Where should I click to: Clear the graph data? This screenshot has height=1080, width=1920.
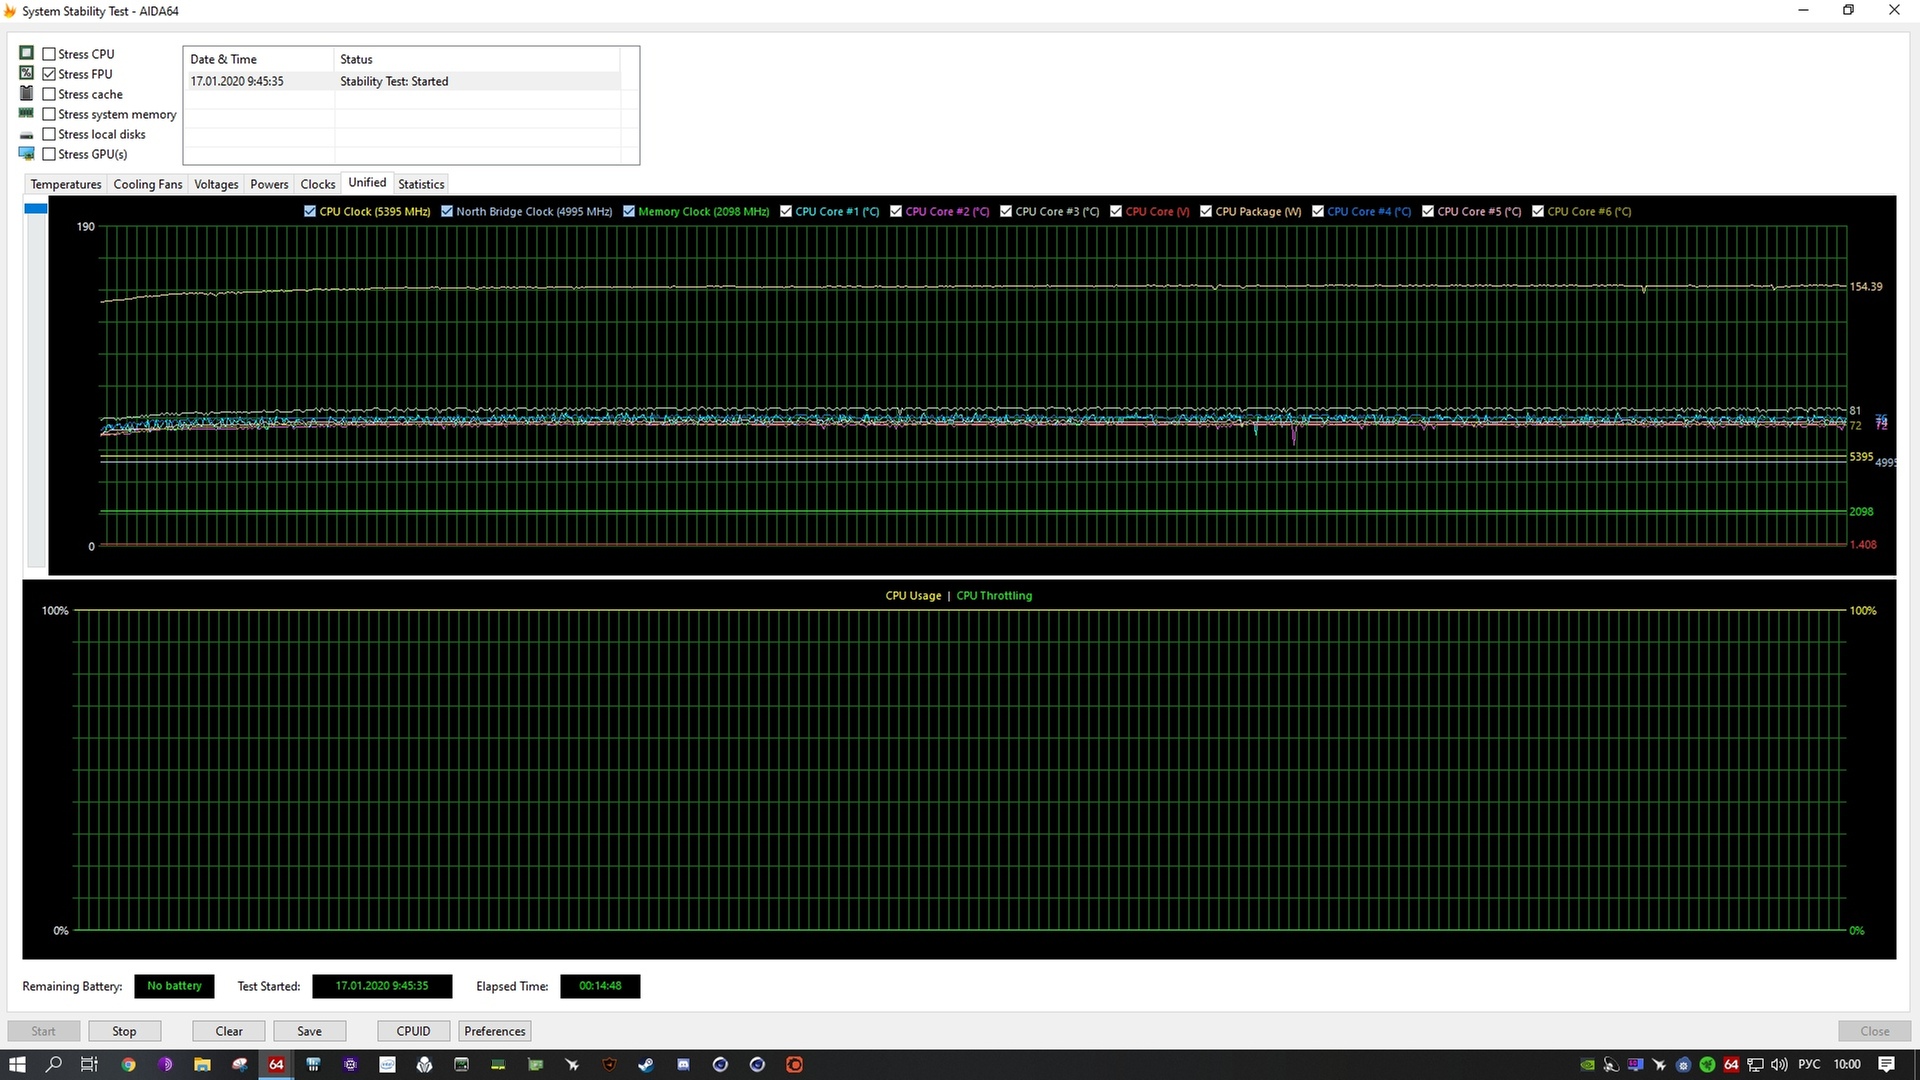tap(229, 1031)
